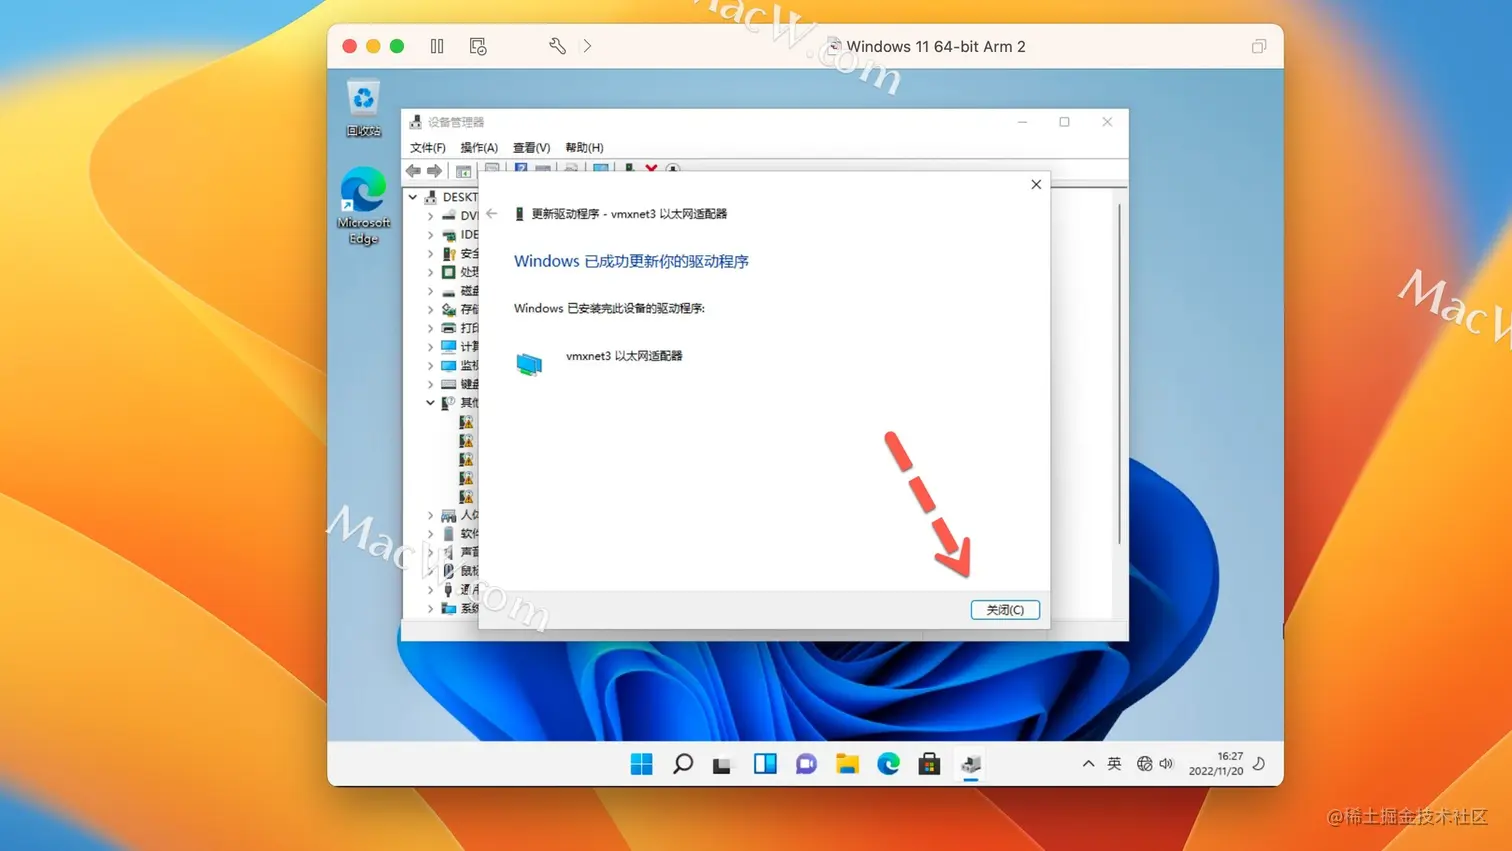Viewport: 1512px width, 851px height.
Task: Open the 查看(V) menu in Device Manager
Action: pyautogui.click(x=531, y=147)
